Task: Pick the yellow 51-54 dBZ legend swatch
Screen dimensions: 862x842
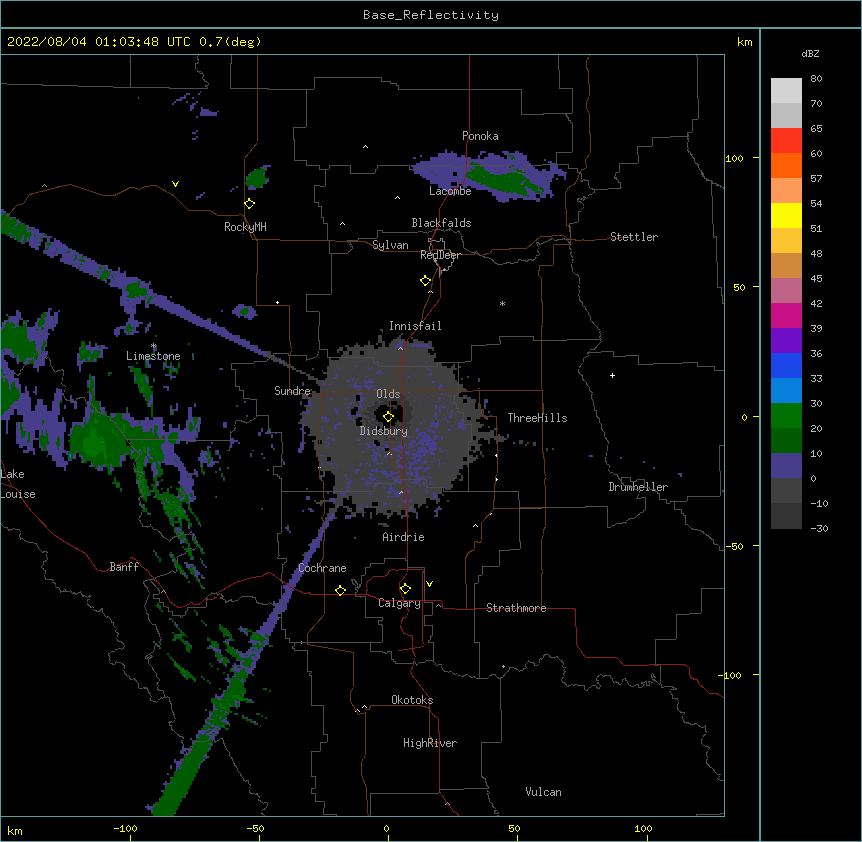Action: (x=786, y=215)
